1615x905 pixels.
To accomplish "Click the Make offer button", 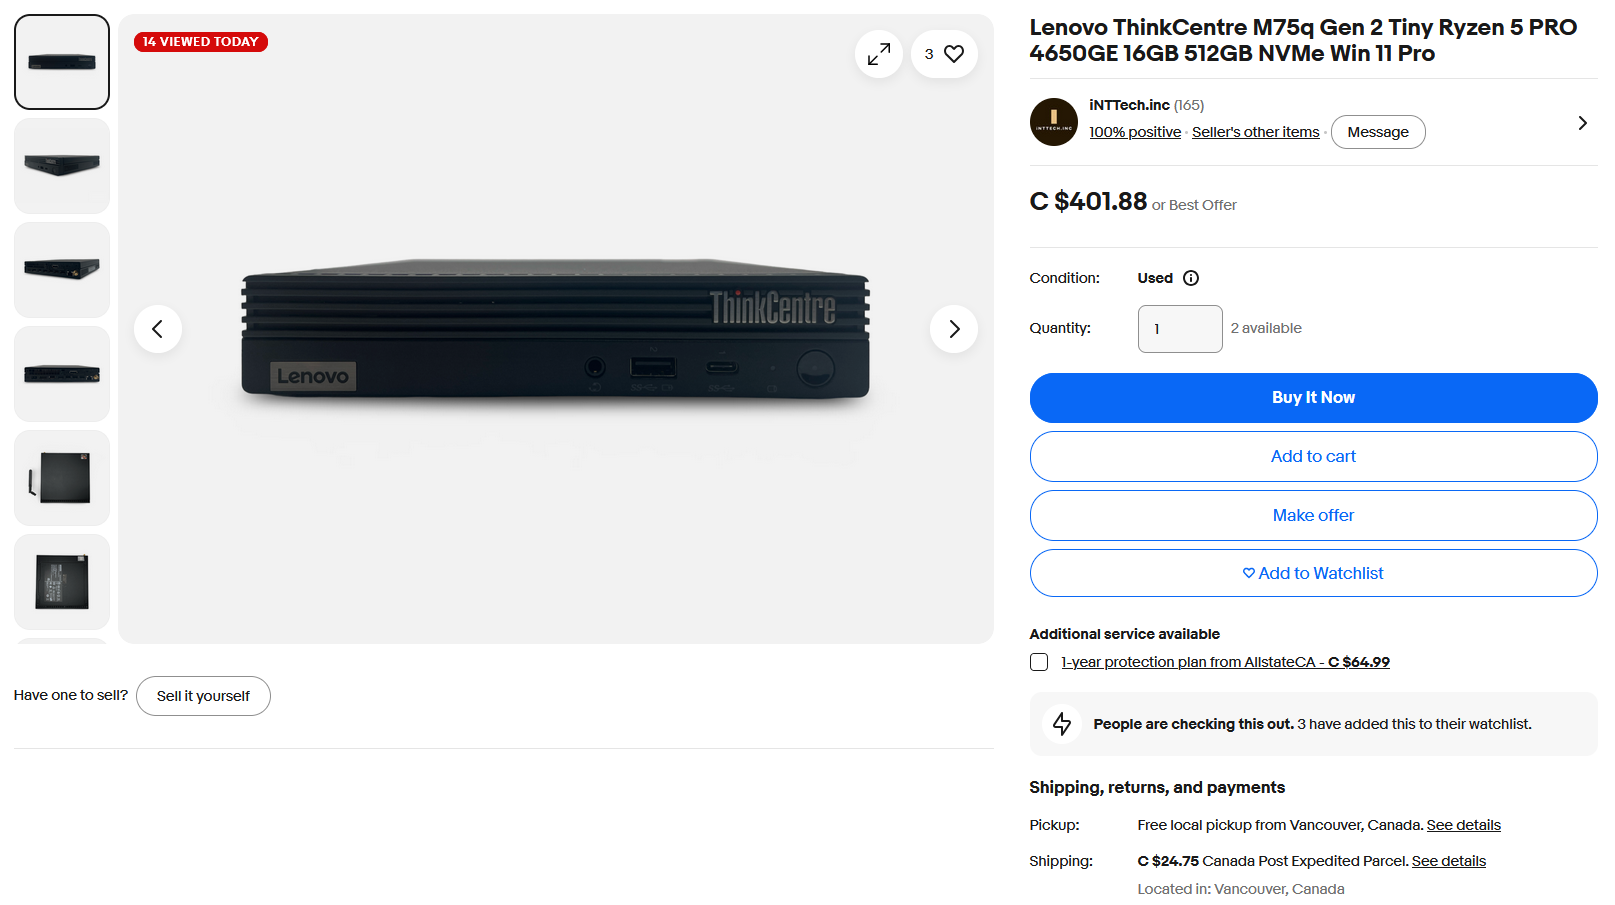I will coord(1314,516).
